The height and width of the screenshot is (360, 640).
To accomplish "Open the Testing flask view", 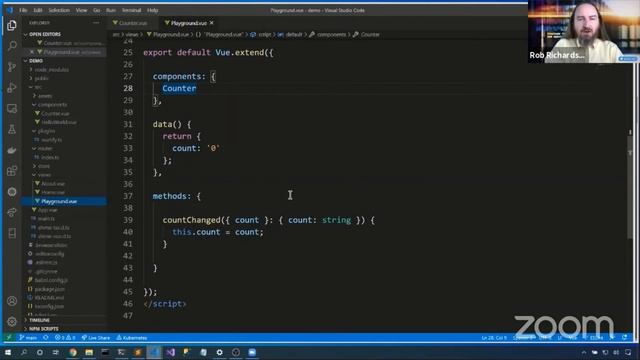I will coord(12,129).
